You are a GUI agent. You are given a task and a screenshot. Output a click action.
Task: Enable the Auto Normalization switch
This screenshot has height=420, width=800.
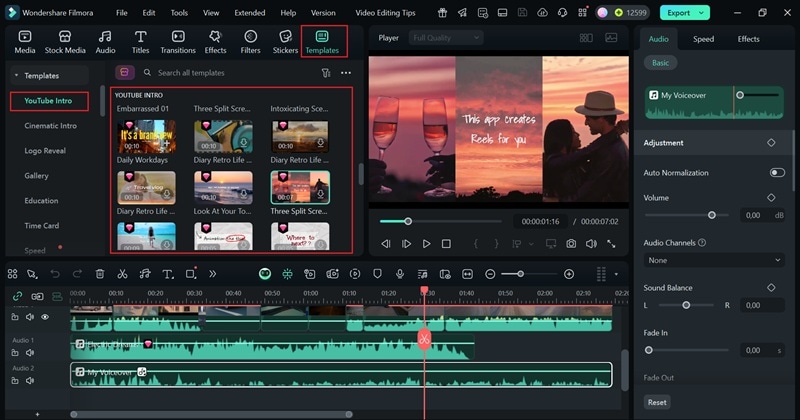pyautogui.click(x=776, y=173)
